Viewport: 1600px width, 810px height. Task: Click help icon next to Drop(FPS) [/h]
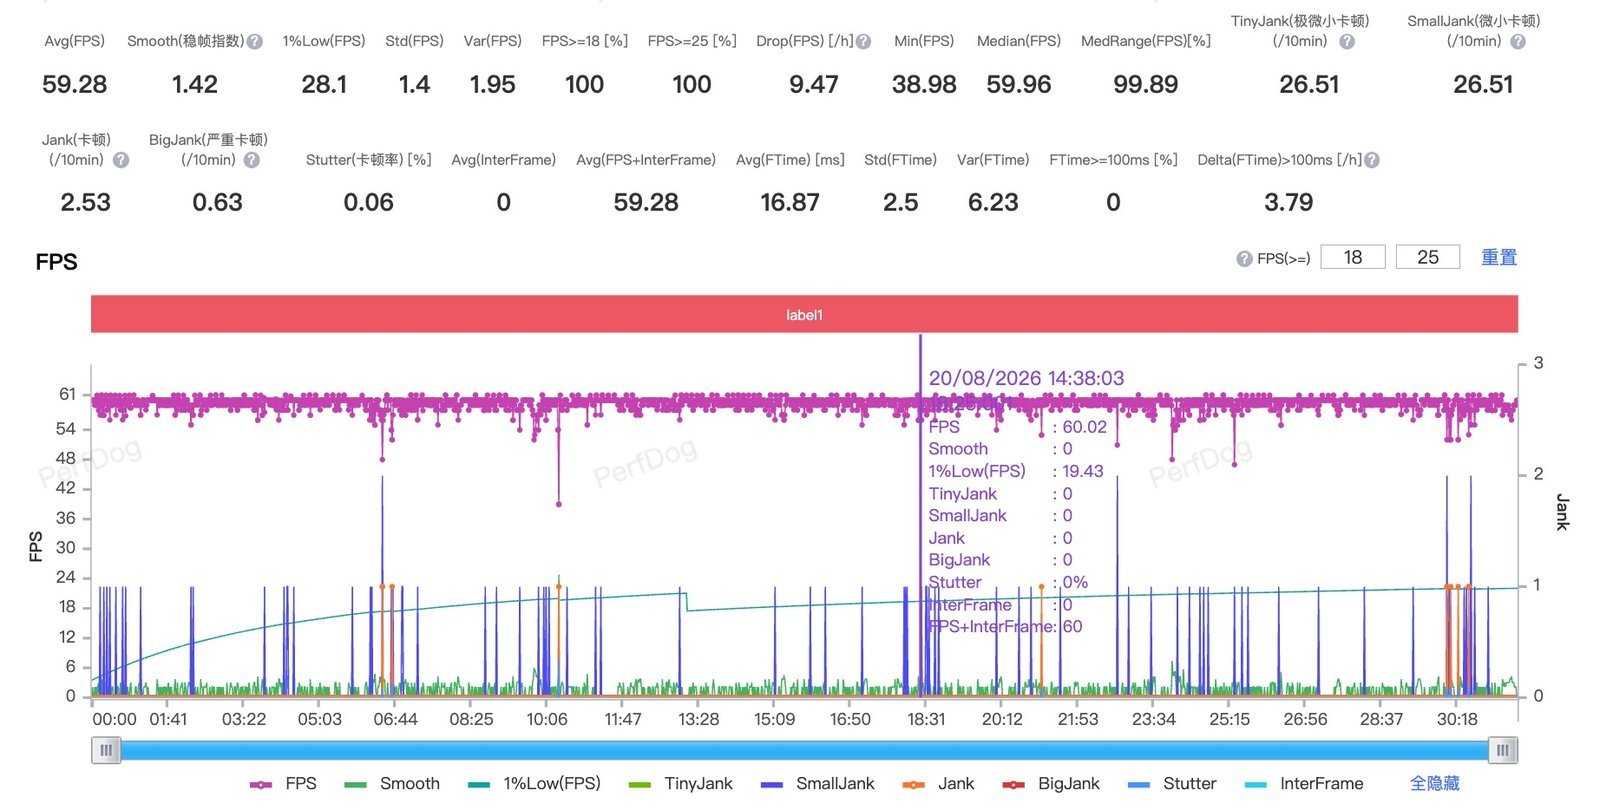(x=864, y=42)
